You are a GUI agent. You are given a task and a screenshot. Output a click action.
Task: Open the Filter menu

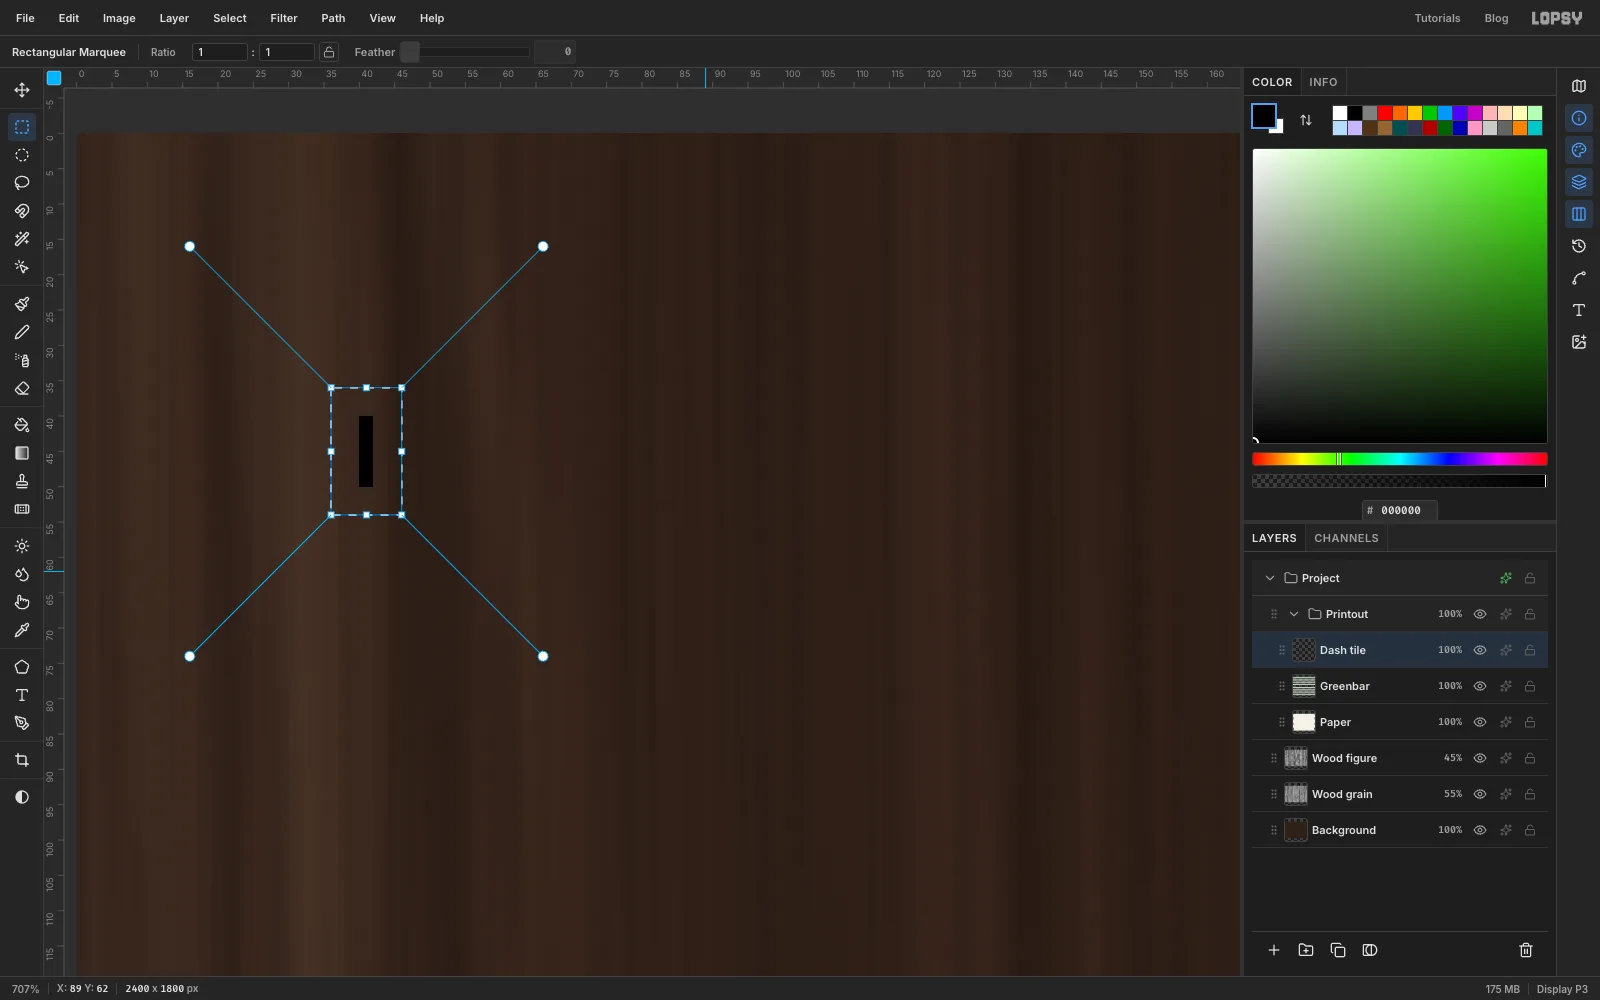284,18
